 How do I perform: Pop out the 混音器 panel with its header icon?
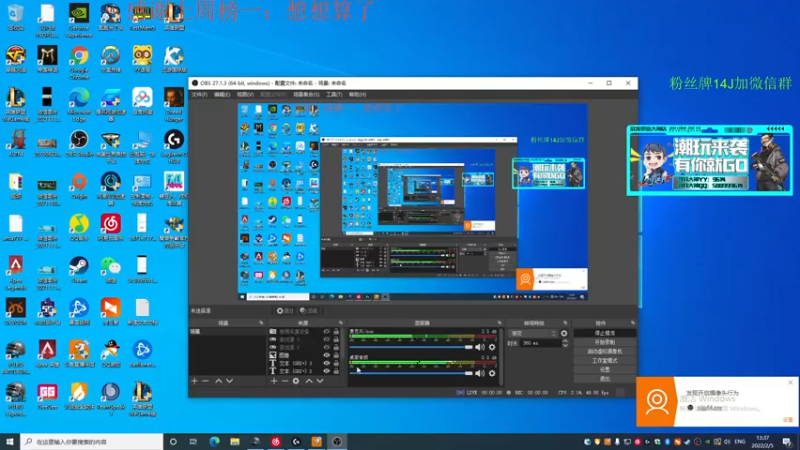[499, 323]
